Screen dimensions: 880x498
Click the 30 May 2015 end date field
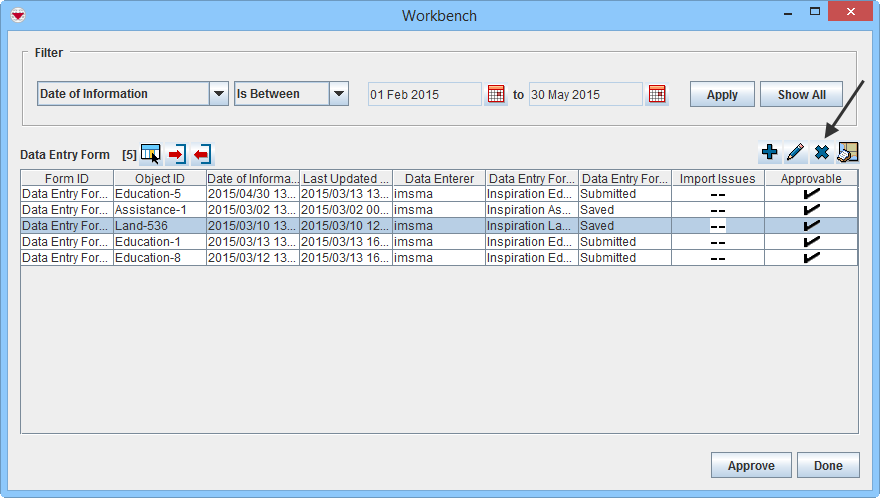(x=585, y=95)
